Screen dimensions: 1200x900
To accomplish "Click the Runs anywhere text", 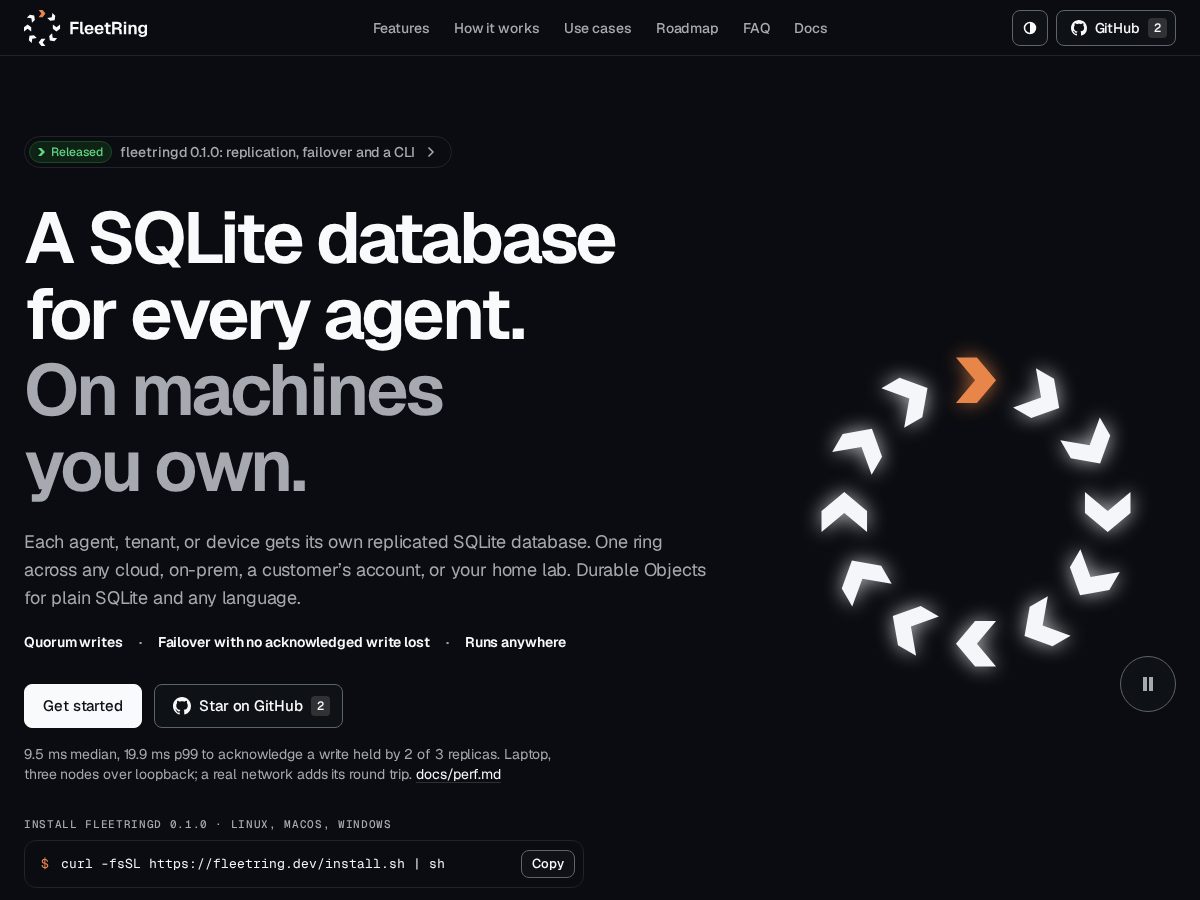I will [515, 642].
